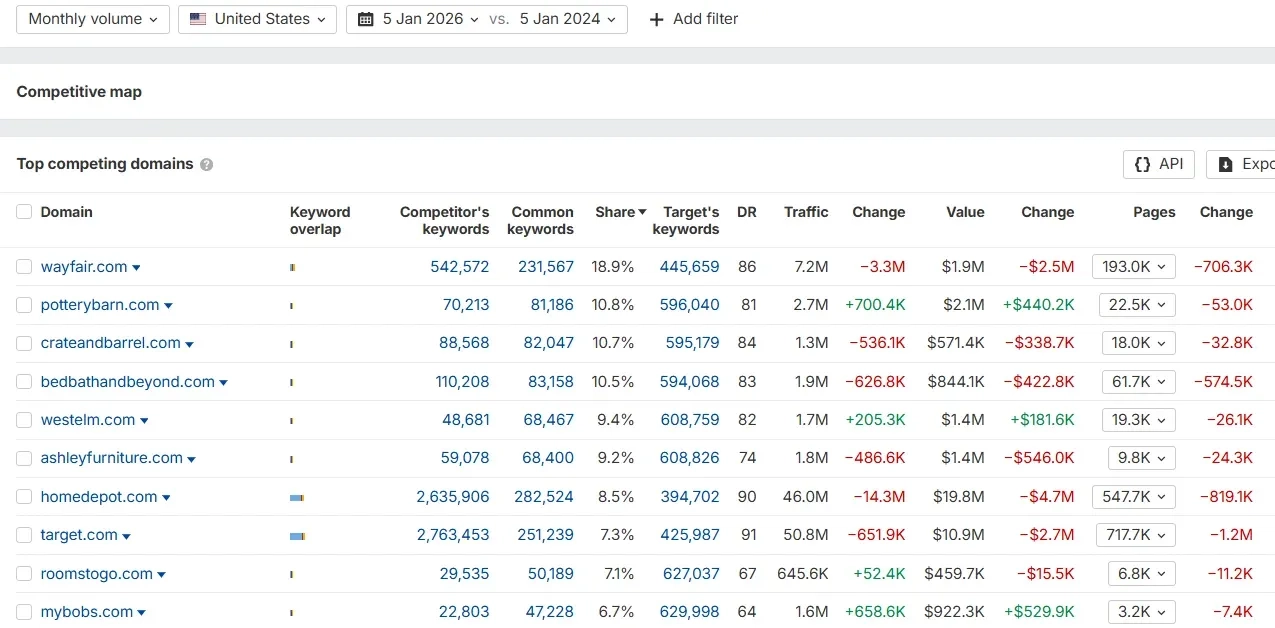Click the Common keywords column header

(541, 220)
